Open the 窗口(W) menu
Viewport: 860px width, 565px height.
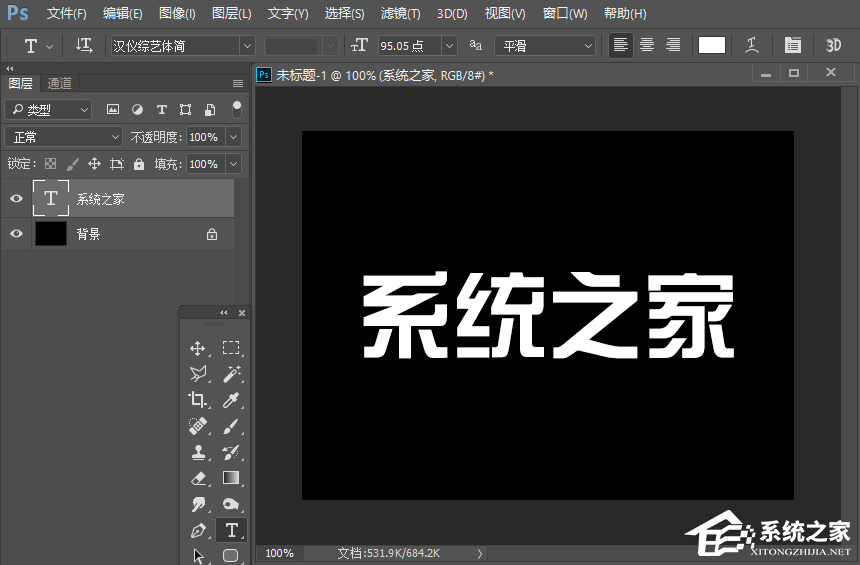pos(565,13)
